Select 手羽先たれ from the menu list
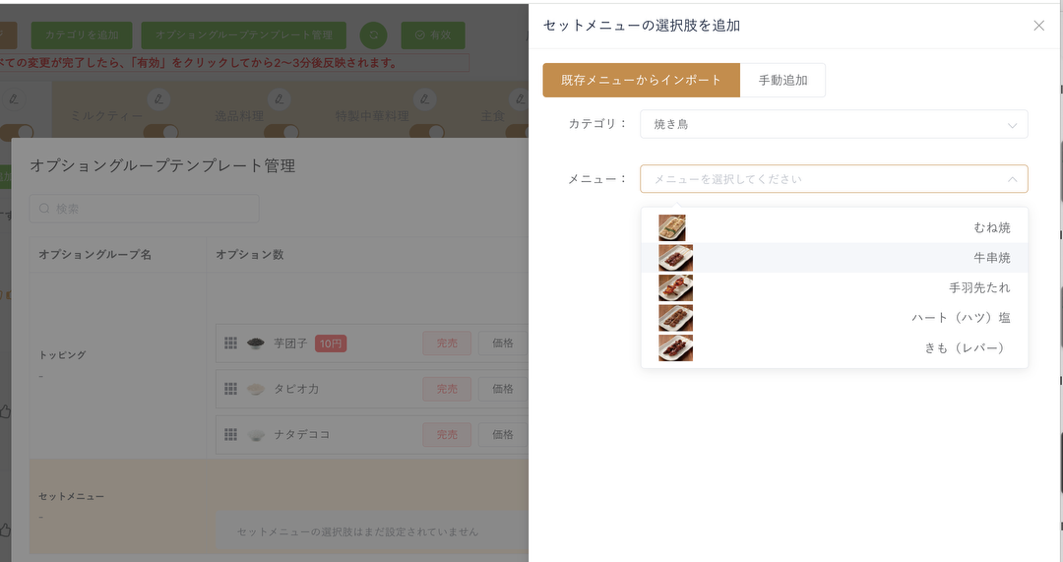The height and width of the screenshot is (562, 1063). pos(835,287)
